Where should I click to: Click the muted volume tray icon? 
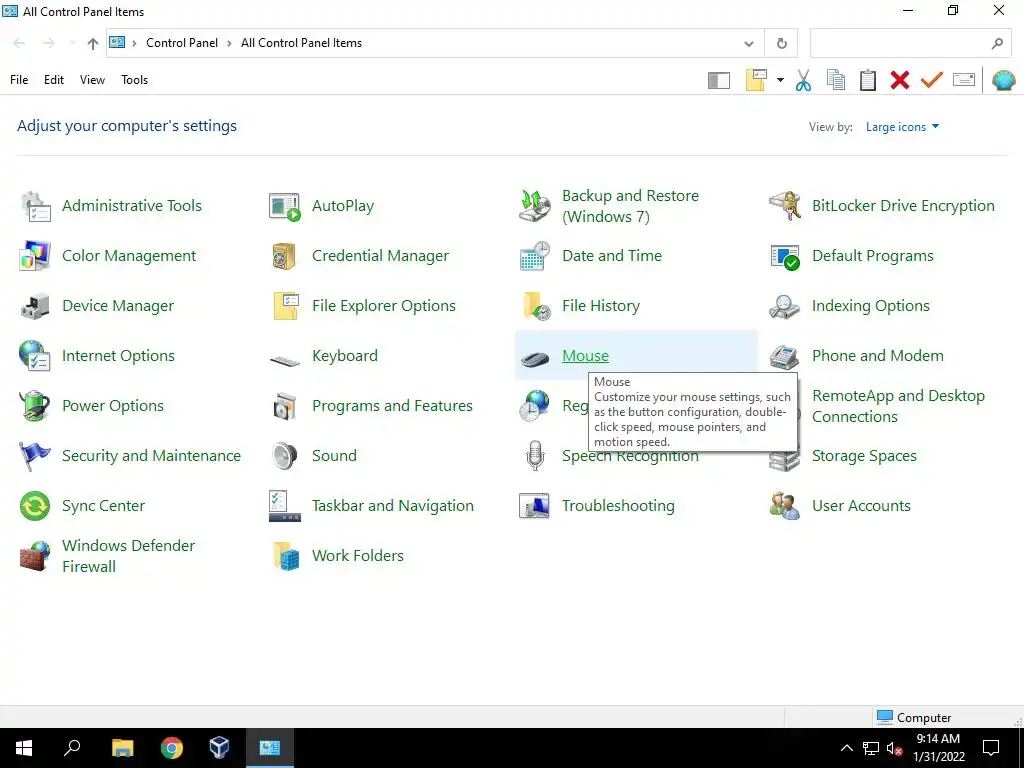click(x=894, y=748)
